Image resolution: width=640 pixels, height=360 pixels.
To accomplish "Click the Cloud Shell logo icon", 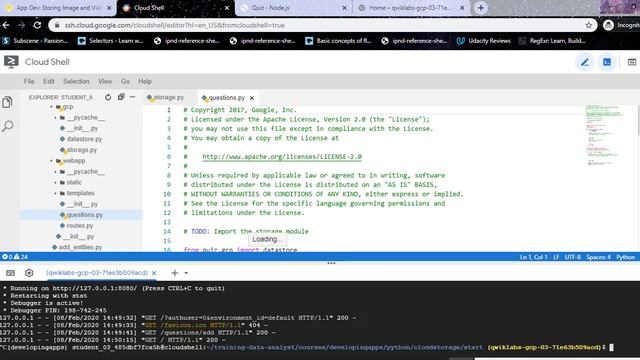I will click(11, 62).
